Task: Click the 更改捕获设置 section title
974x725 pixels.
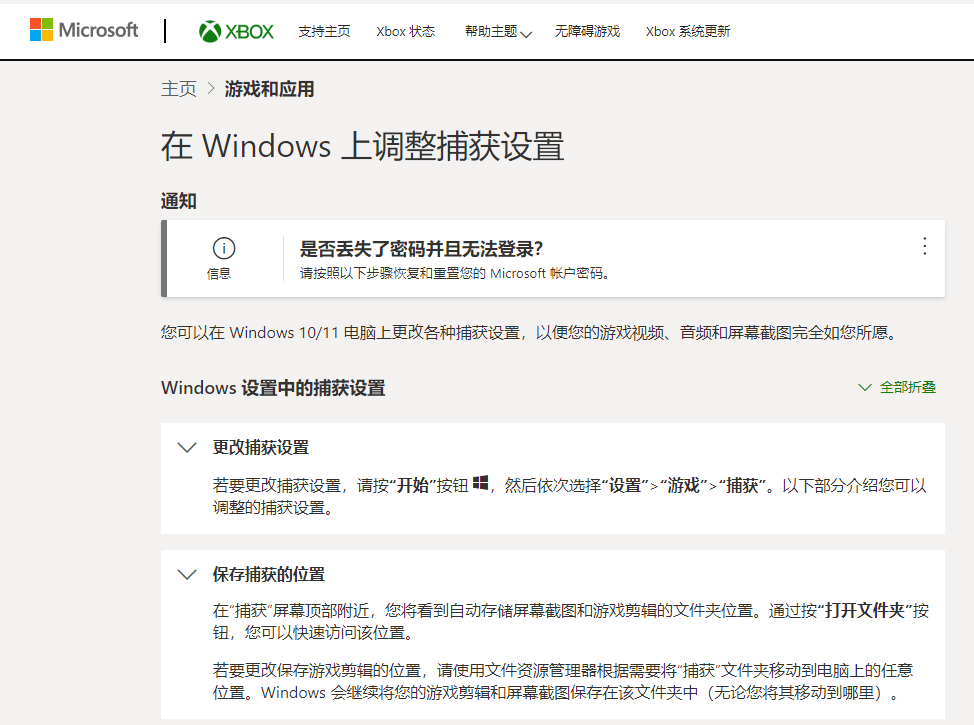Action: [x=261, y=447]
